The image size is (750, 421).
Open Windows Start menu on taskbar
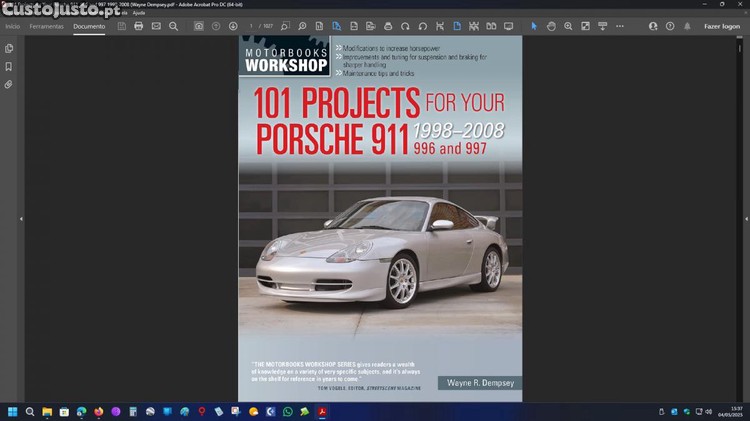pyautogui.click(x=13, y=411)
